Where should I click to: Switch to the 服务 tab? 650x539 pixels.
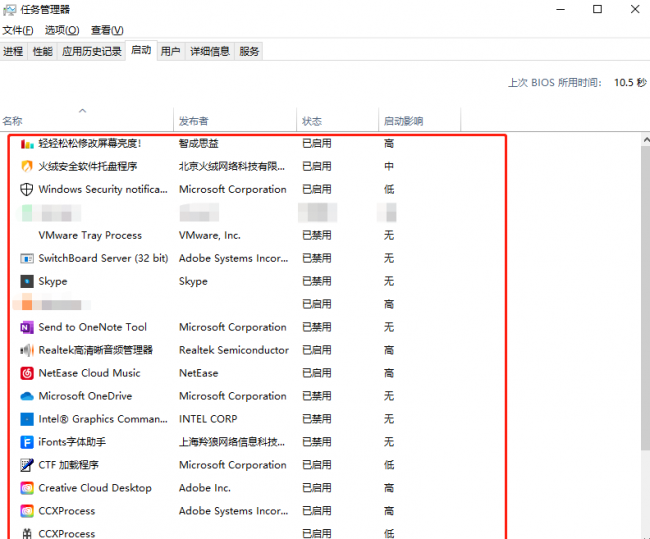tap(249, 51)
